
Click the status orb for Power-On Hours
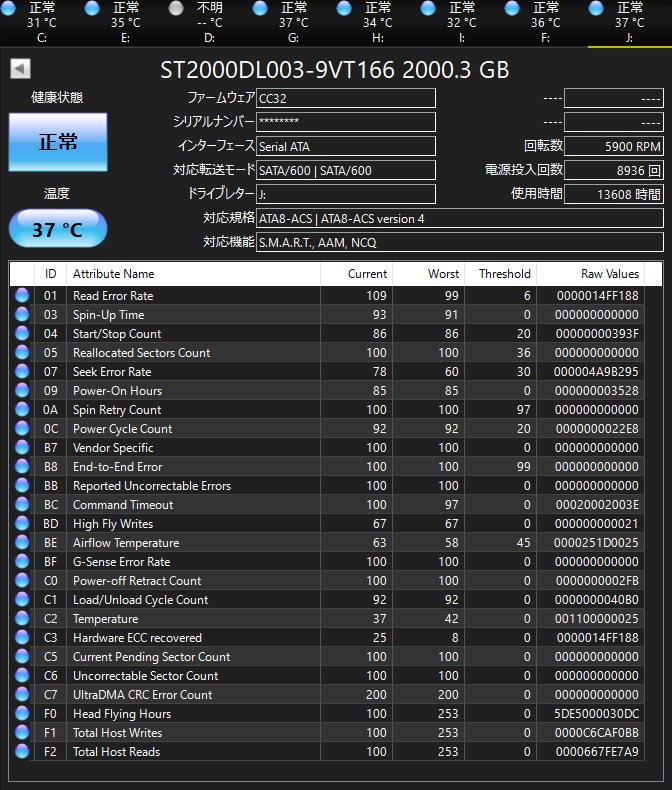click(x=22, y=391)
